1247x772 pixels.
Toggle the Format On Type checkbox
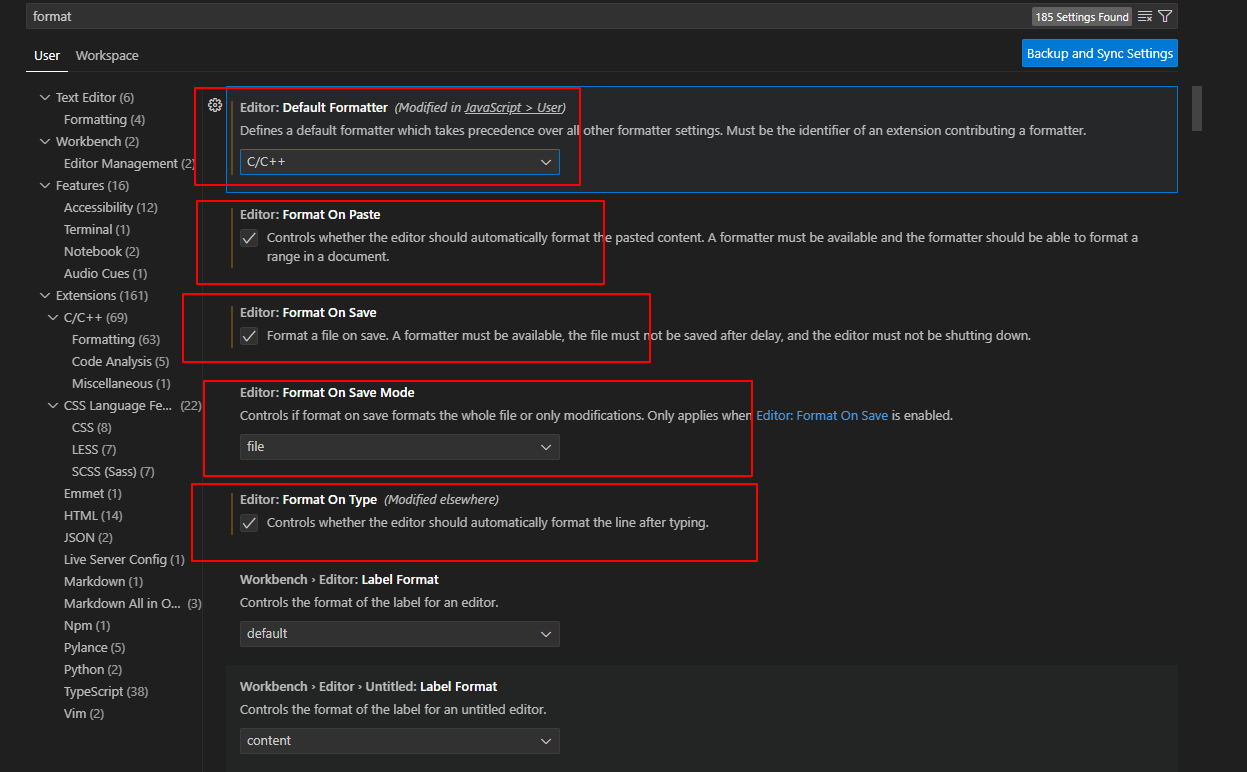(x=249, y=523)
